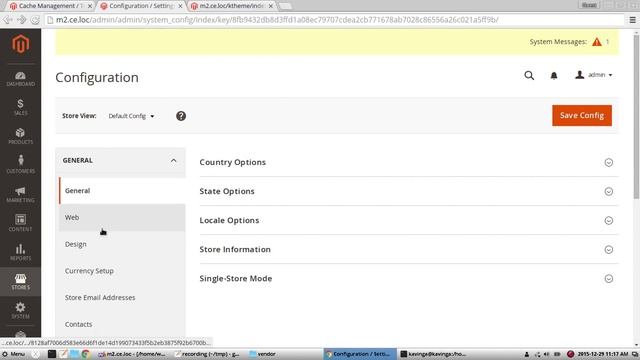Viewport: 640px width, 360px height.
Task: Click the Save Config button
Action: [582, 116]
